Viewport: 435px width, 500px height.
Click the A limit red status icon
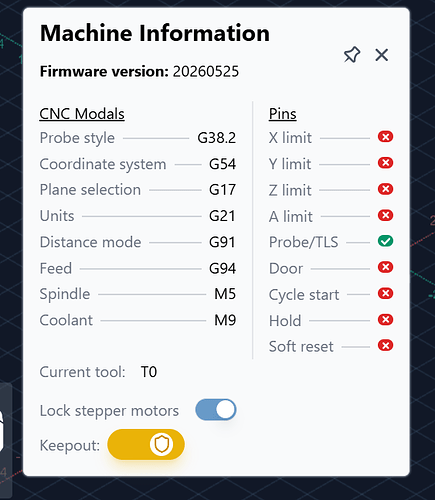[x=385, y=215]
